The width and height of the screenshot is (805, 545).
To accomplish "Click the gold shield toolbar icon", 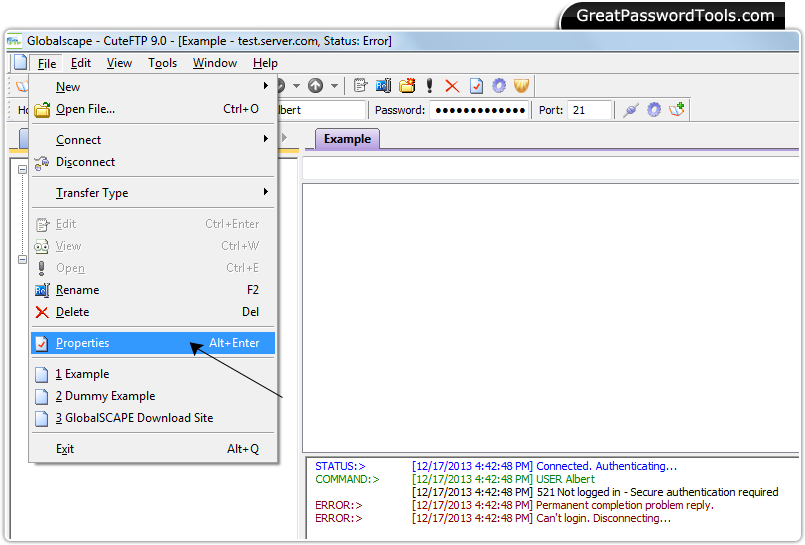I will [x=522, y=86].
